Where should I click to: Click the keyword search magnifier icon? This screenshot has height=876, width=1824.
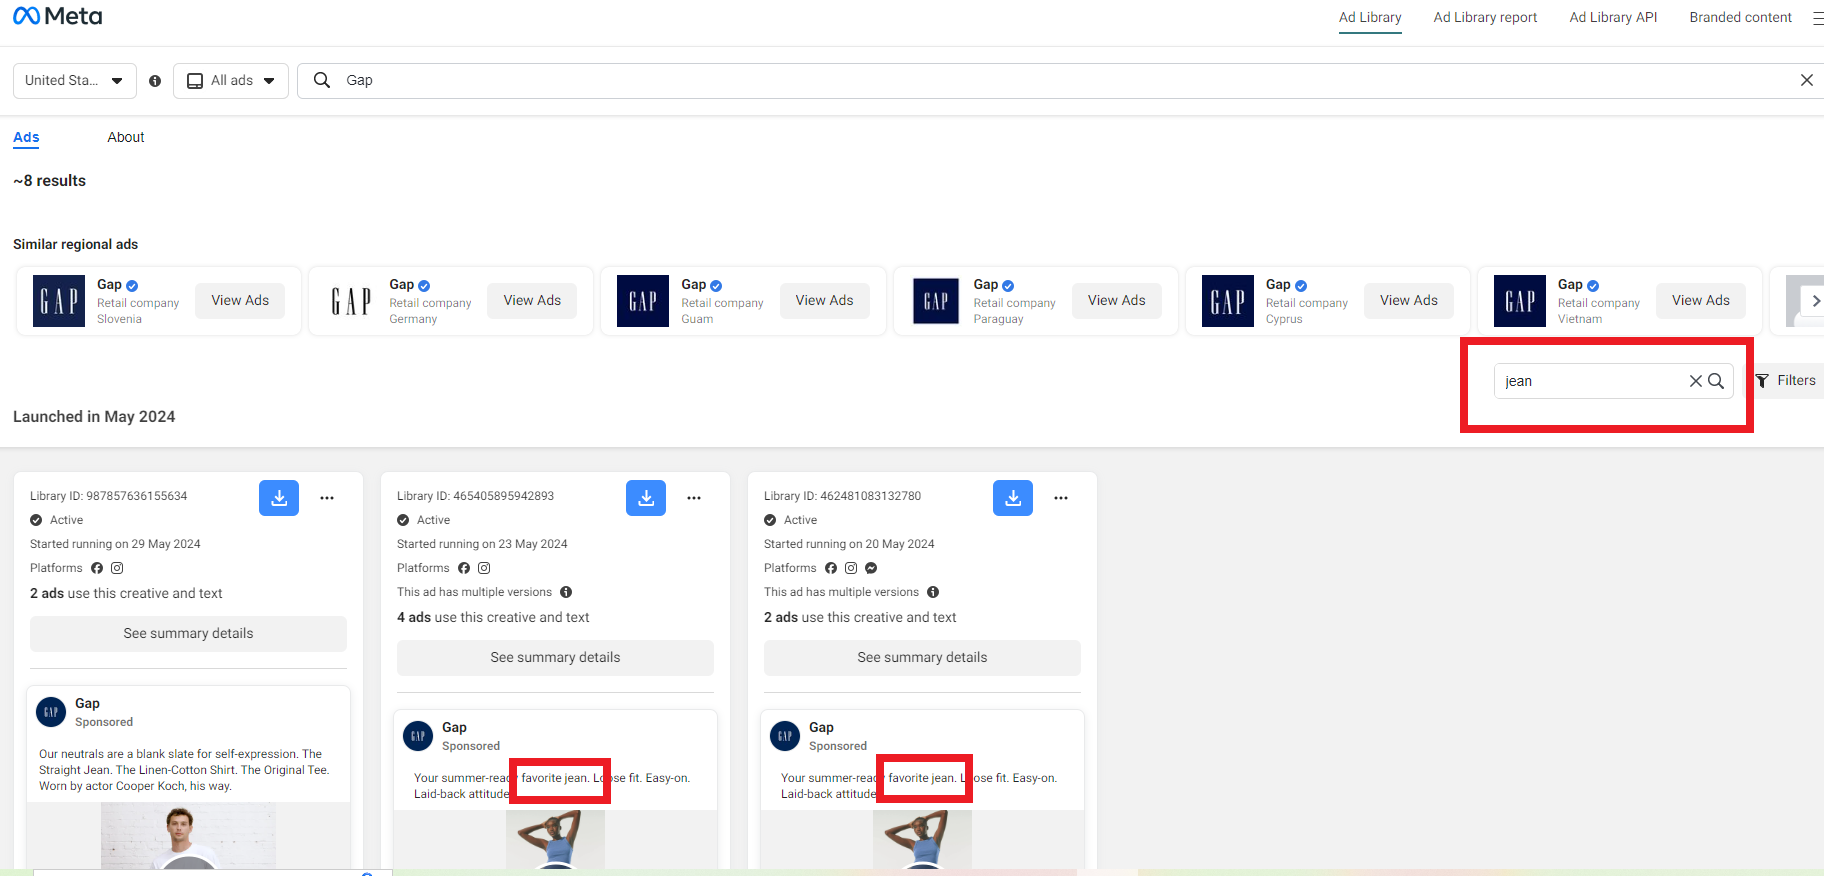1716,381
